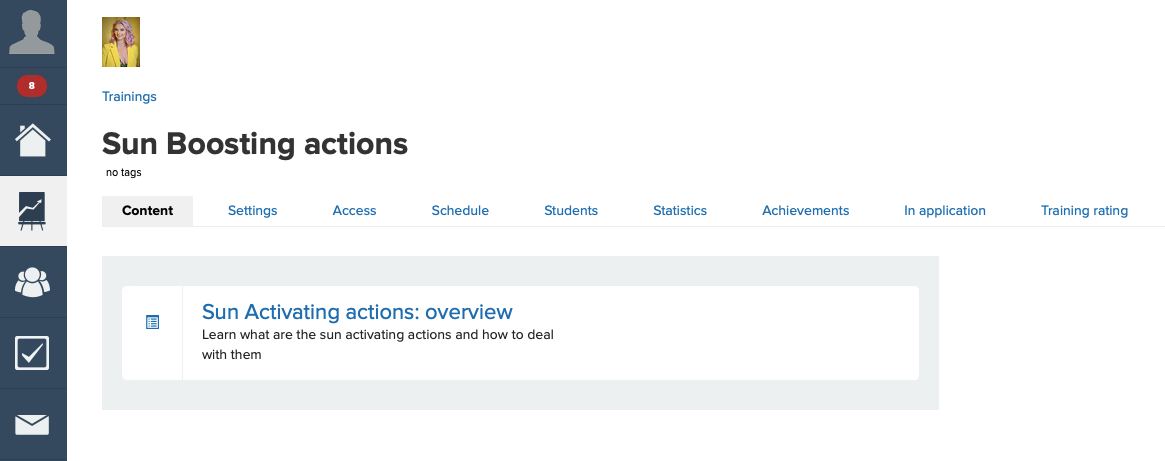Switch to the Achievements tab
Image resolution: width=1165 pixels, height=461 pixels.
805,211
